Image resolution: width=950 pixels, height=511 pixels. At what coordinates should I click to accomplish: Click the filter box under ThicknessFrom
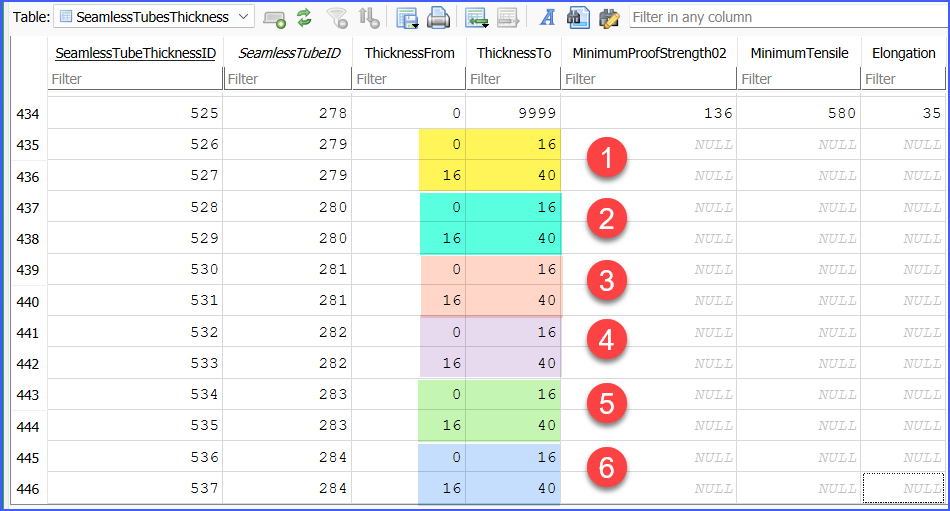[409, 79]
